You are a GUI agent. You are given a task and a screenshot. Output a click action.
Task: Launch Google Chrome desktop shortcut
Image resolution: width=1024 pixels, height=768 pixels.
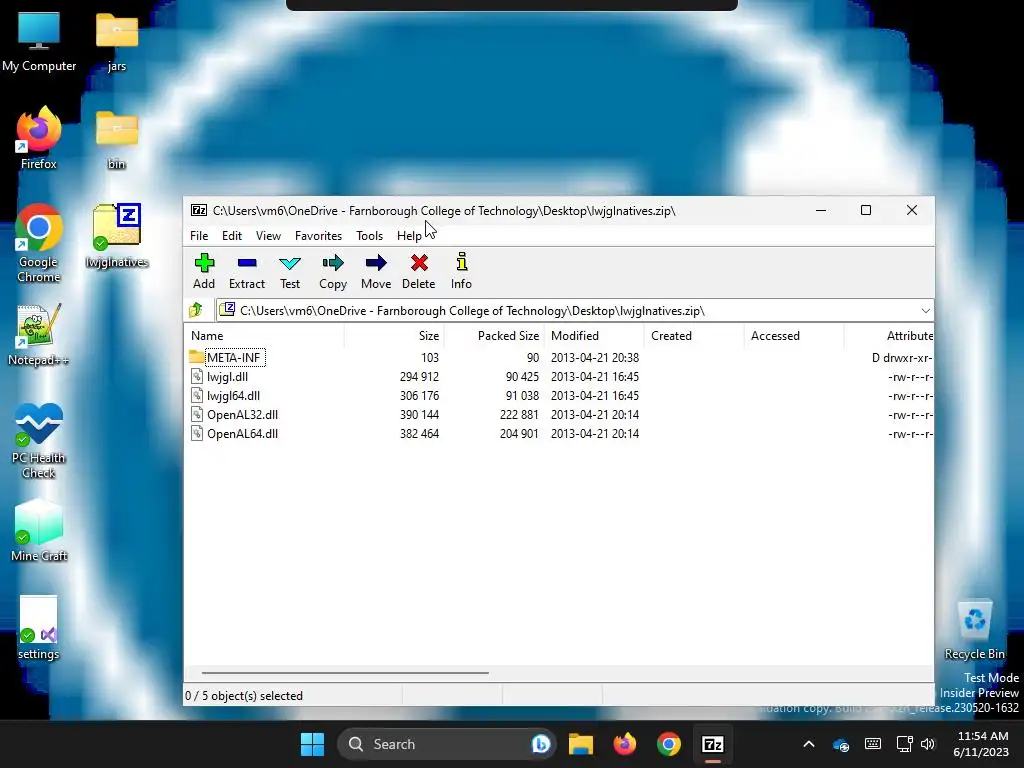point(39,244)
